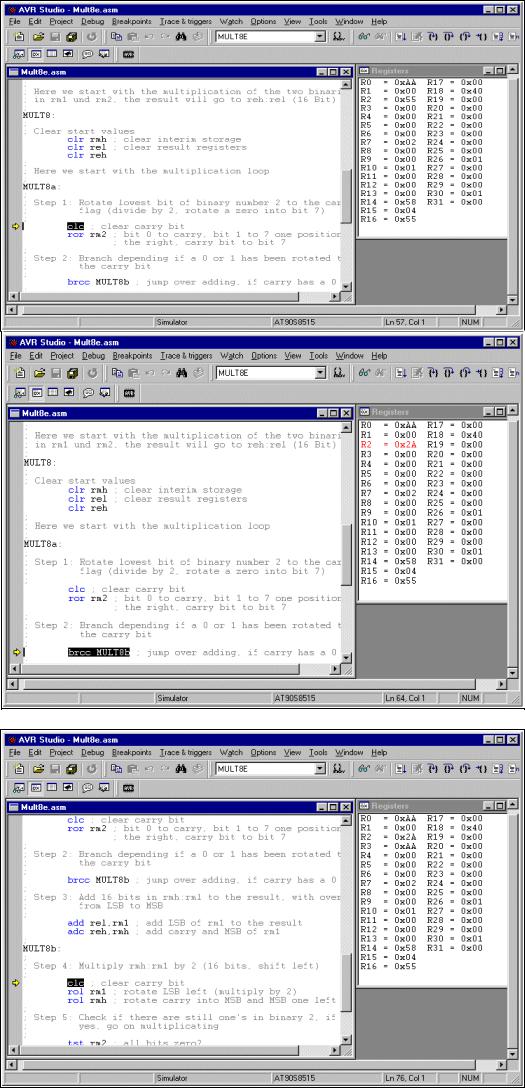Click Registers view icon in bottom window's second toolbar
The width and height of the screenshot is (525, 1088).
click(37, 788)
